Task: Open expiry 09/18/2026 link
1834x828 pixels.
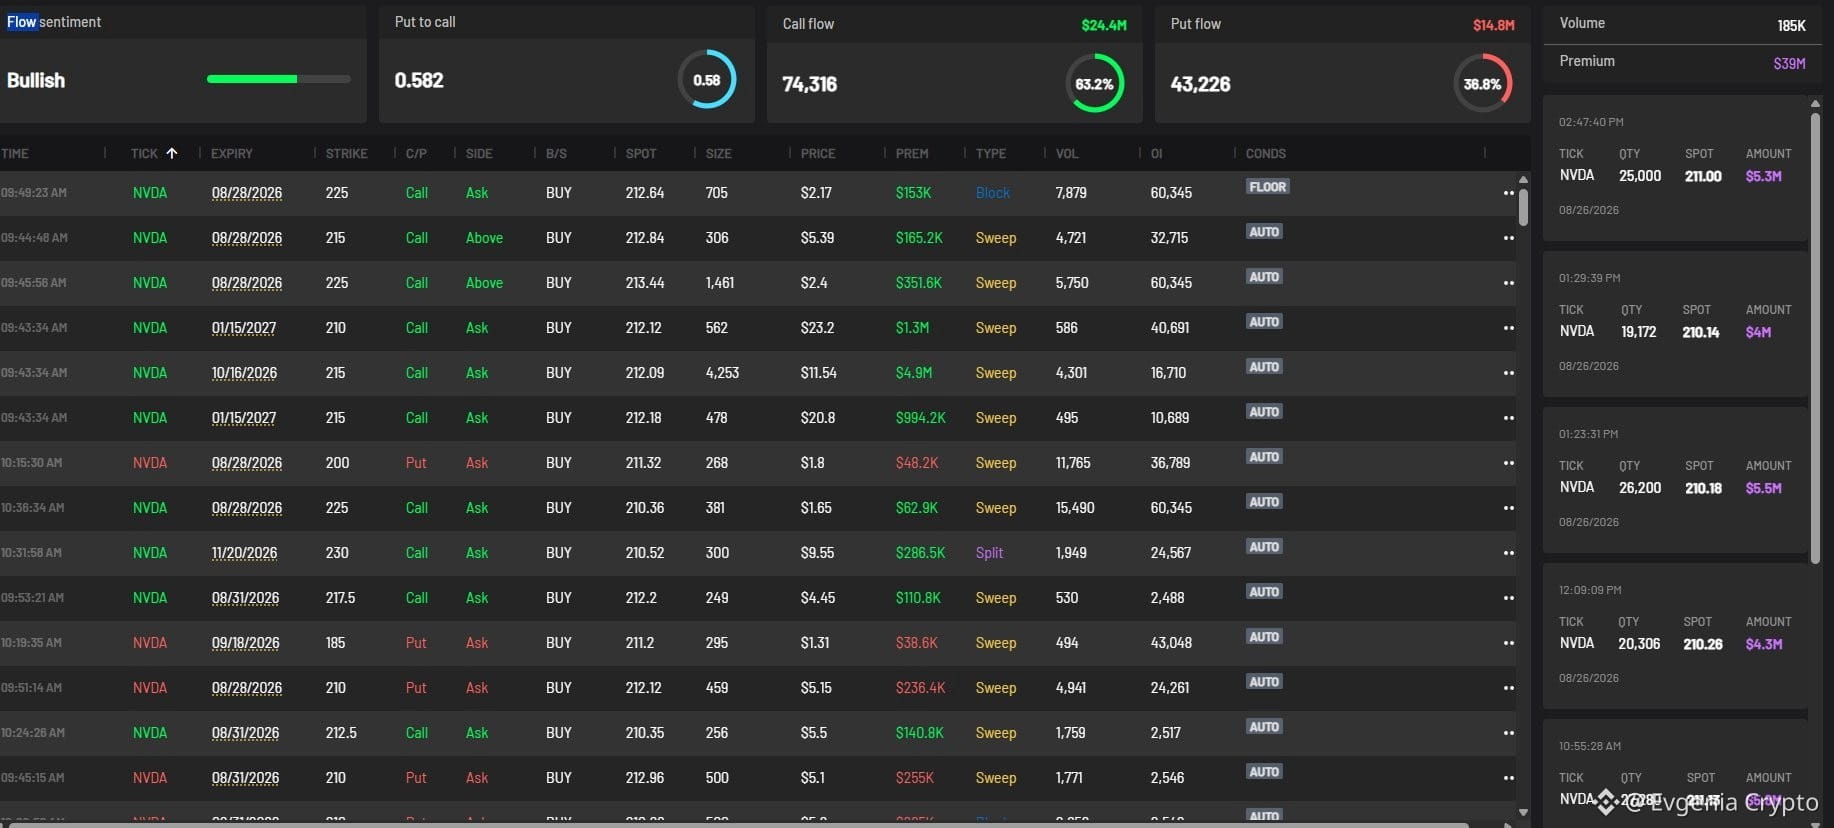Action: [x=245, y=643]
